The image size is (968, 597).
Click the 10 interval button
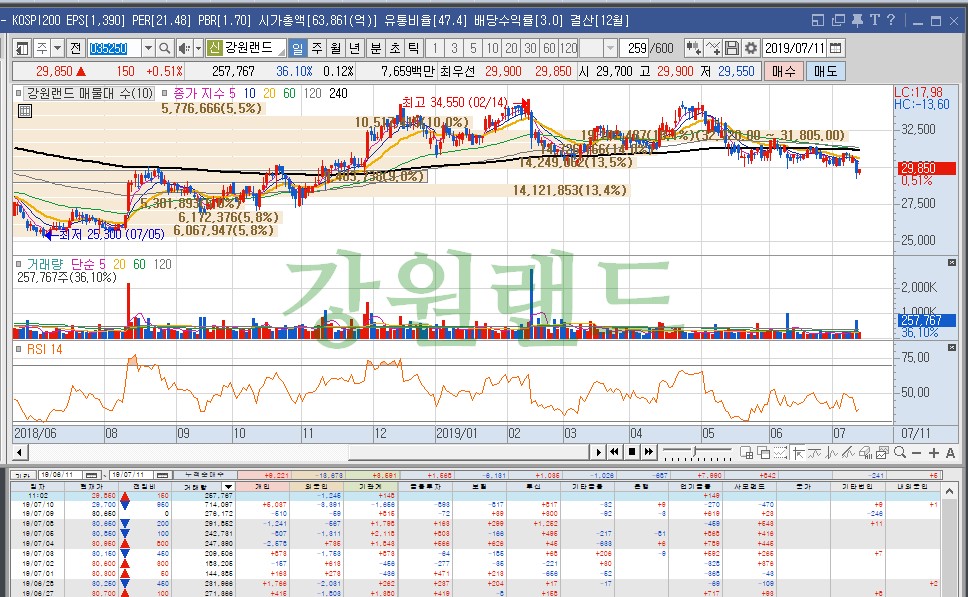492,48
